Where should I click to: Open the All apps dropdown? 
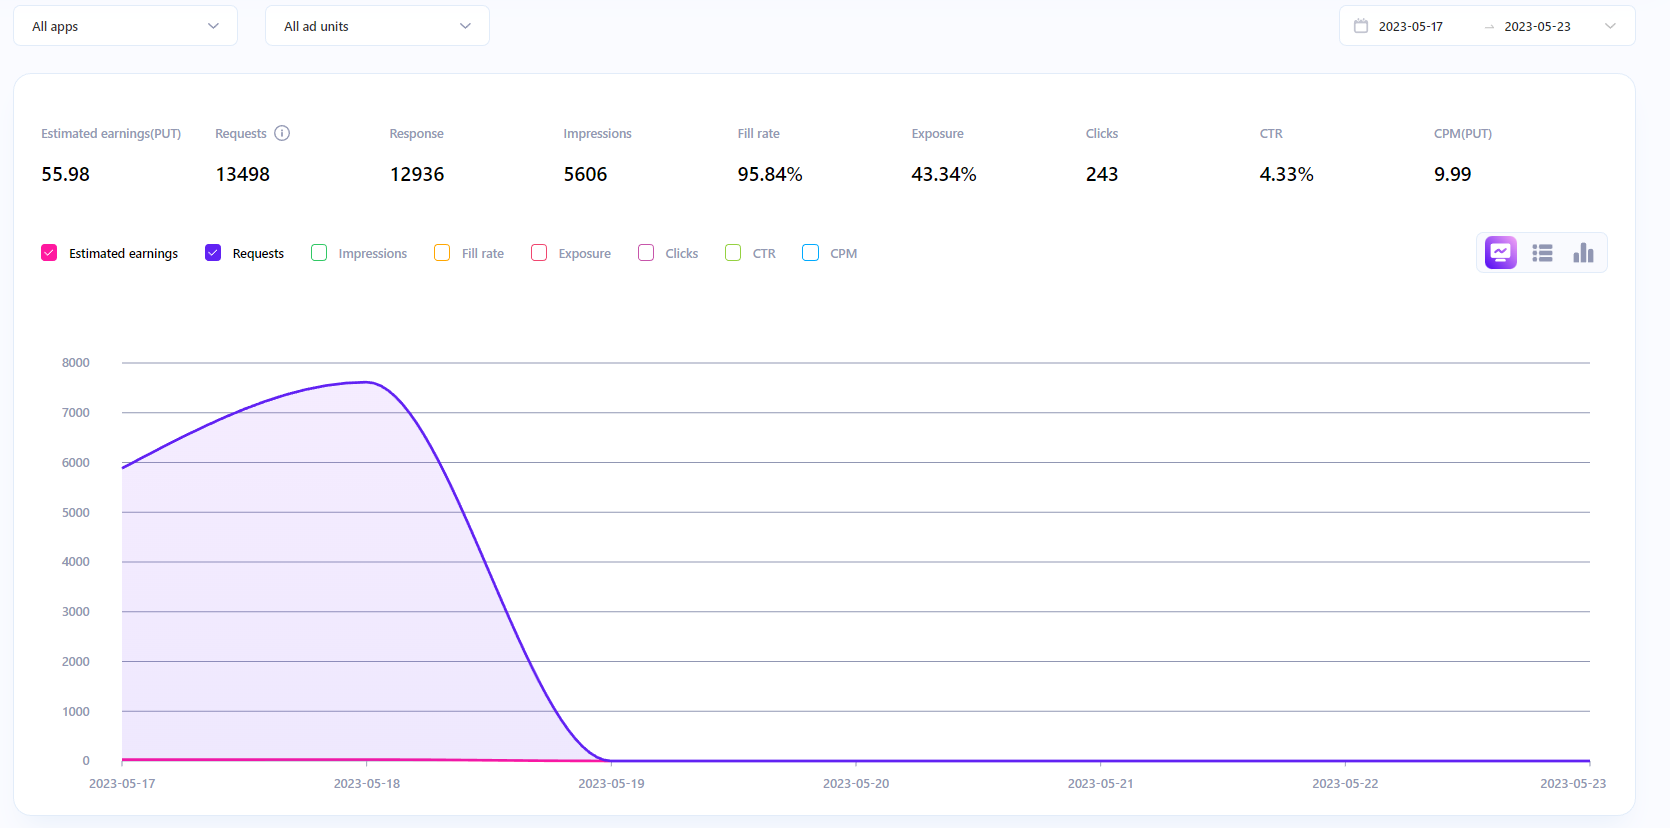tap(125, 26)
